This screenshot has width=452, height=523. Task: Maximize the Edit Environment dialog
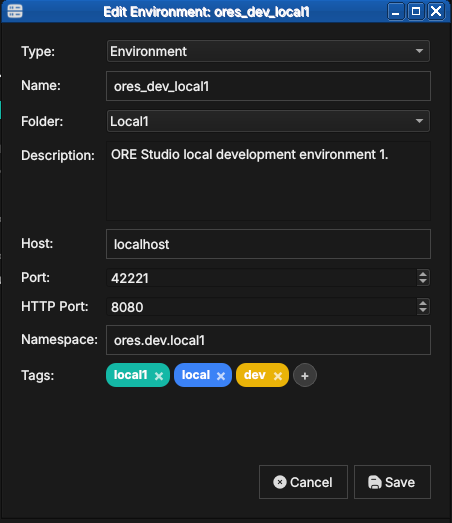point(416,12)
